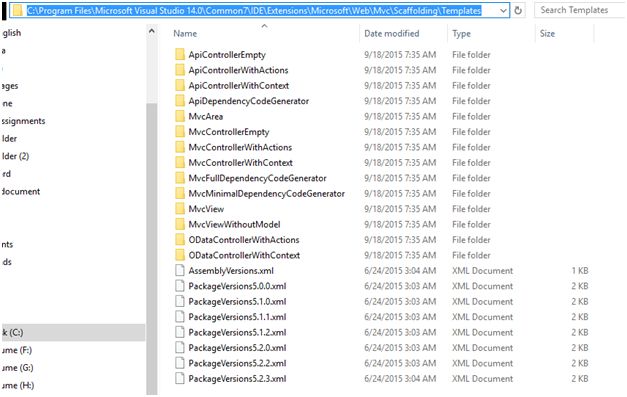627x397 pixels.
Task: Click the MvcArea folder icon
Action: 180,116
